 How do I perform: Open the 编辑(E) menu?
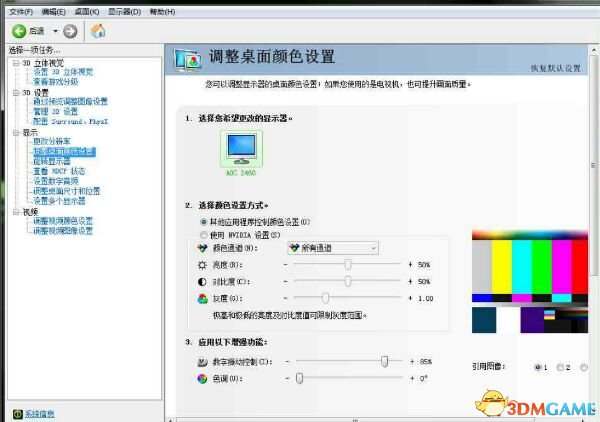pos(54,12)
